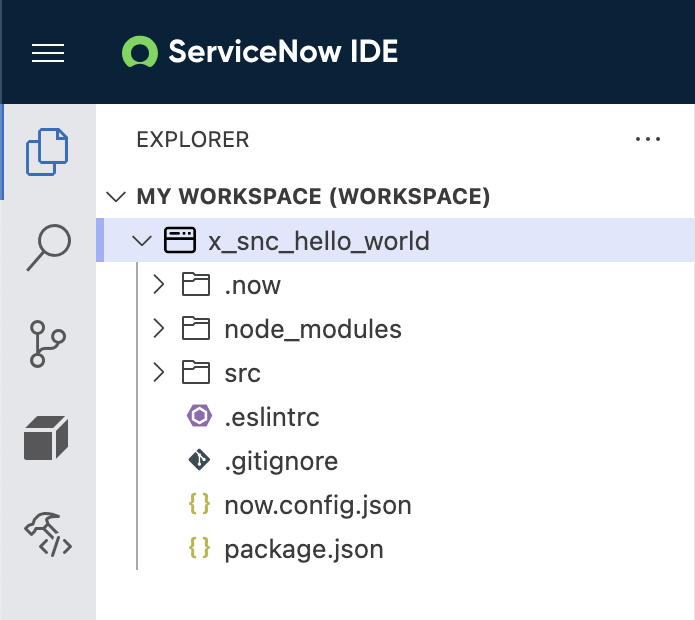Image resolution: width=695 pixels, height=620 pixels.
Task: Click the EXPLORER panel title
Action: (x=193, y=140)
